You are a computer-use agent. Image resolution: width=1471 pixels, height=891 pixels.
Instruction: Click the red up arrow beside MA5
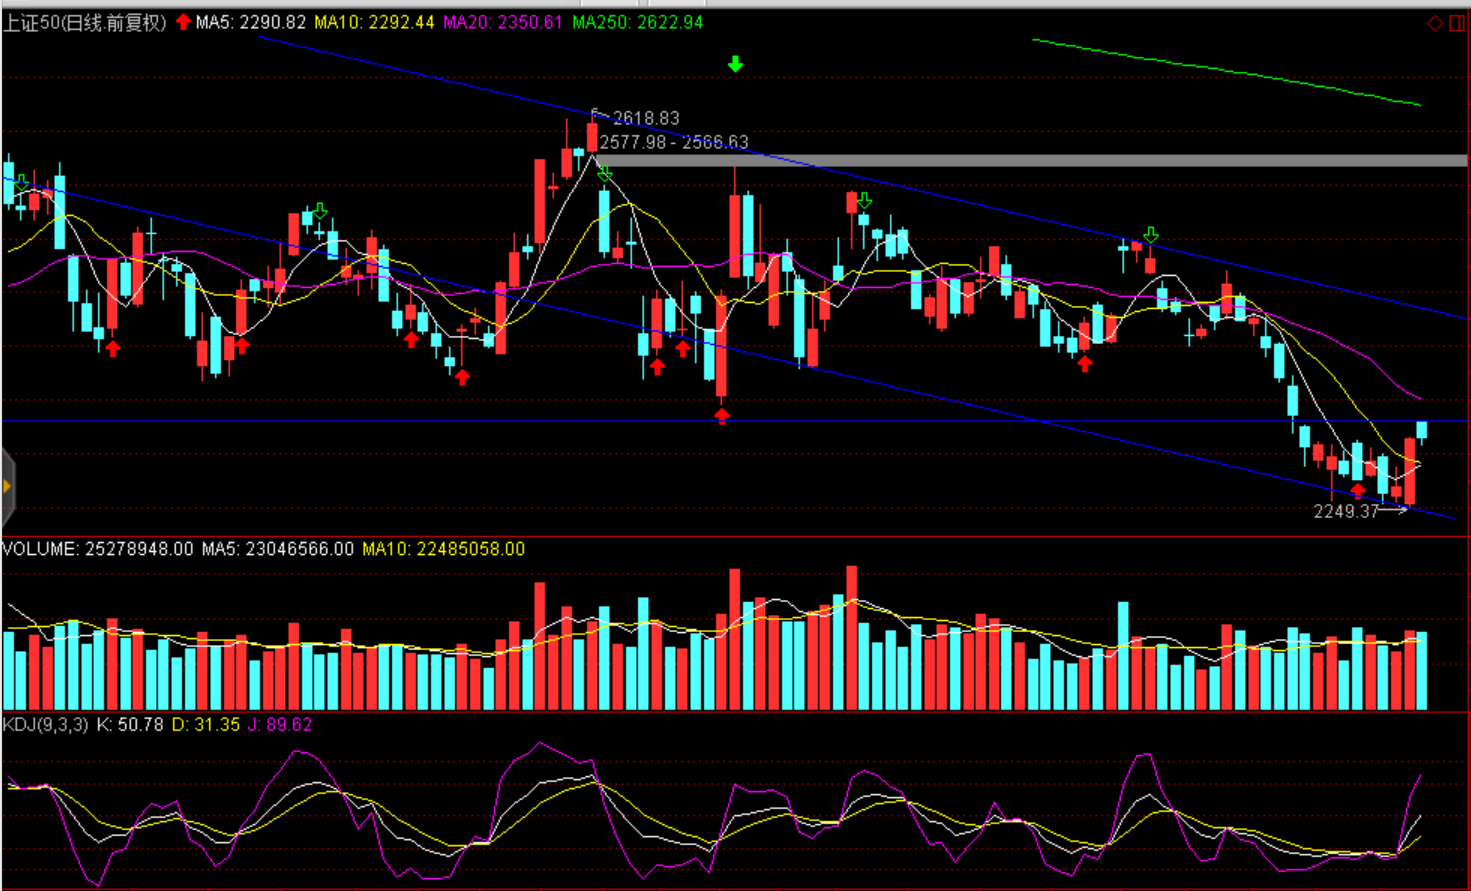pos(183,22)
